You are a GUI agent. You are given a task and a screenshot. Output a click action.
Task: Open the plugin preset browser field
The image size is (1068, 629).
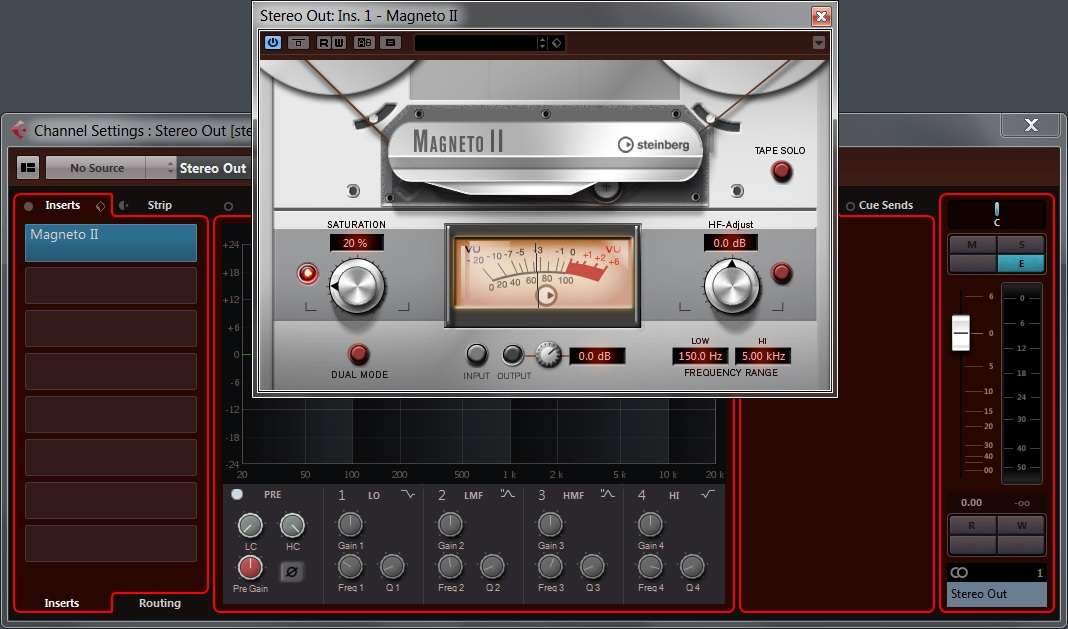(476, 43)
